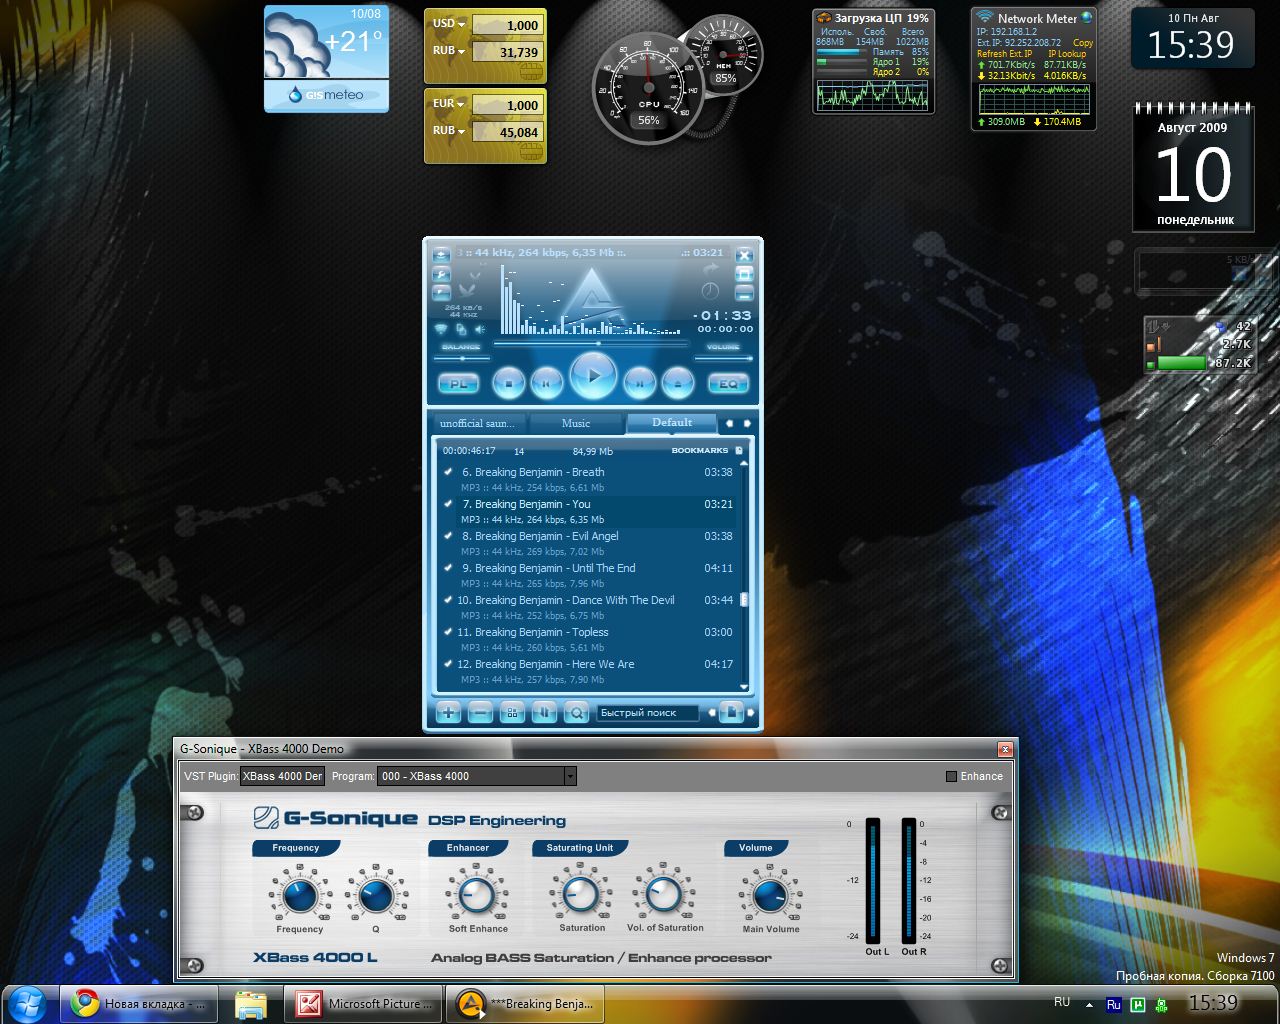Open AIMP main menu button at top-left
This screenshot has width=1280, height=1024.
pos(441,254)
